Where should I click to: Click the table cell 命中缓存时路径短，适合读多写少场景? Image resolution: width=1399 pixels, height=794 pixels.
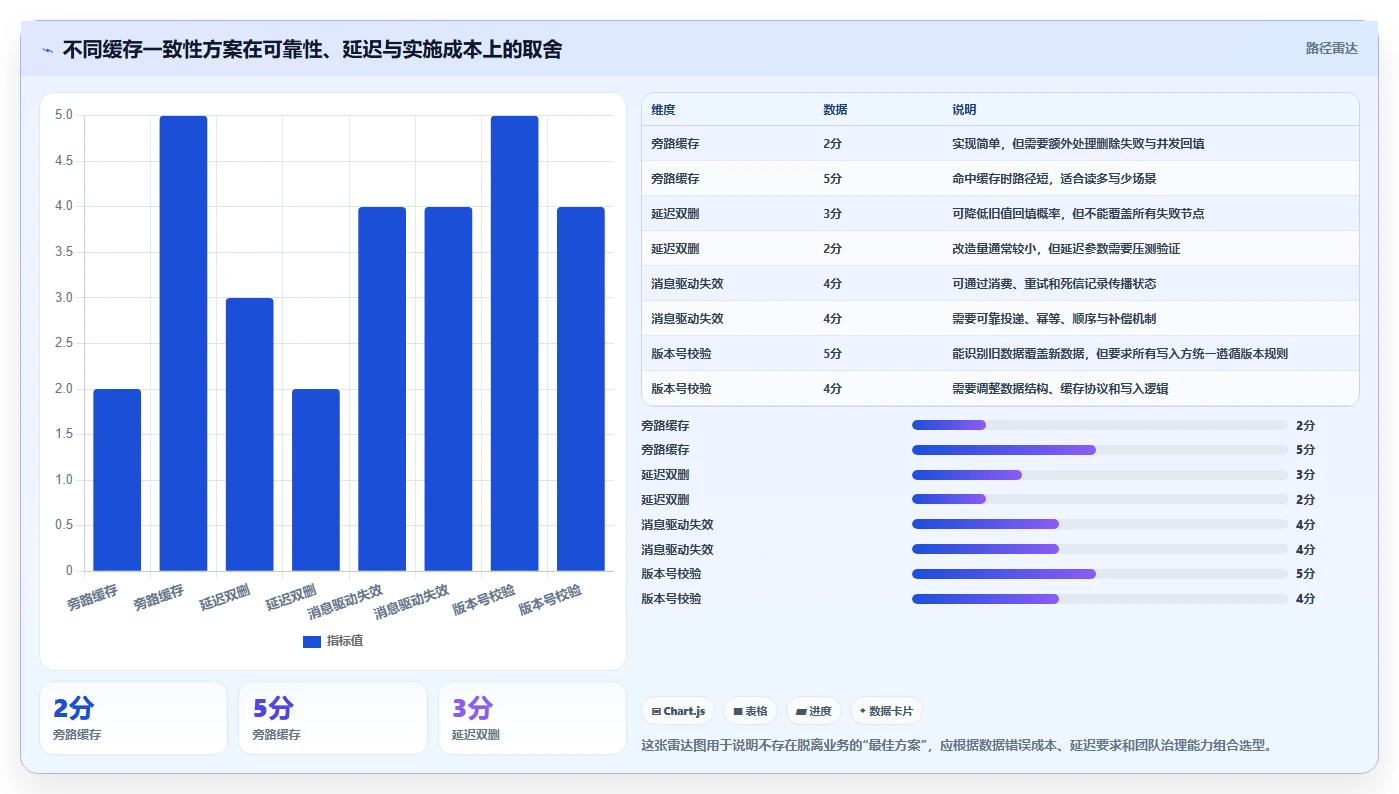coord(1054,179)
